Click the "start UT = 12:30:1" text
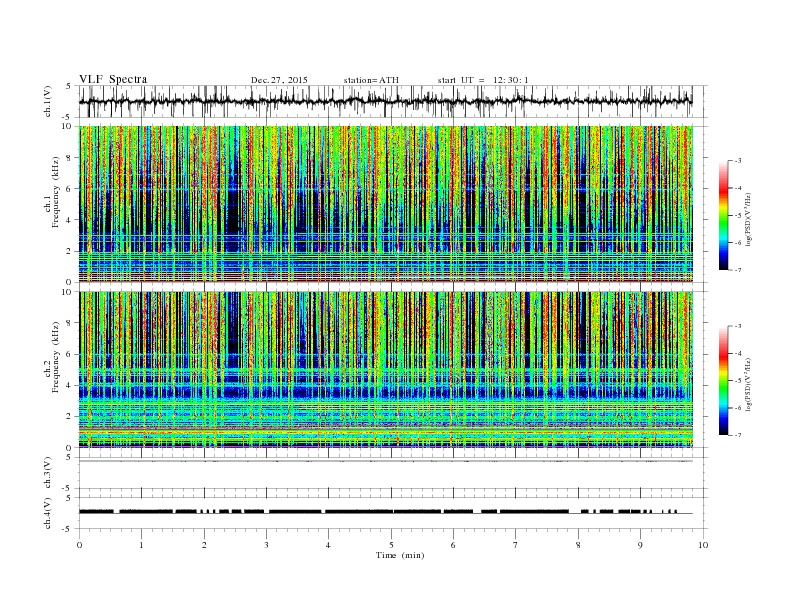The image size is (792, 612). click(x=483, y=80)
